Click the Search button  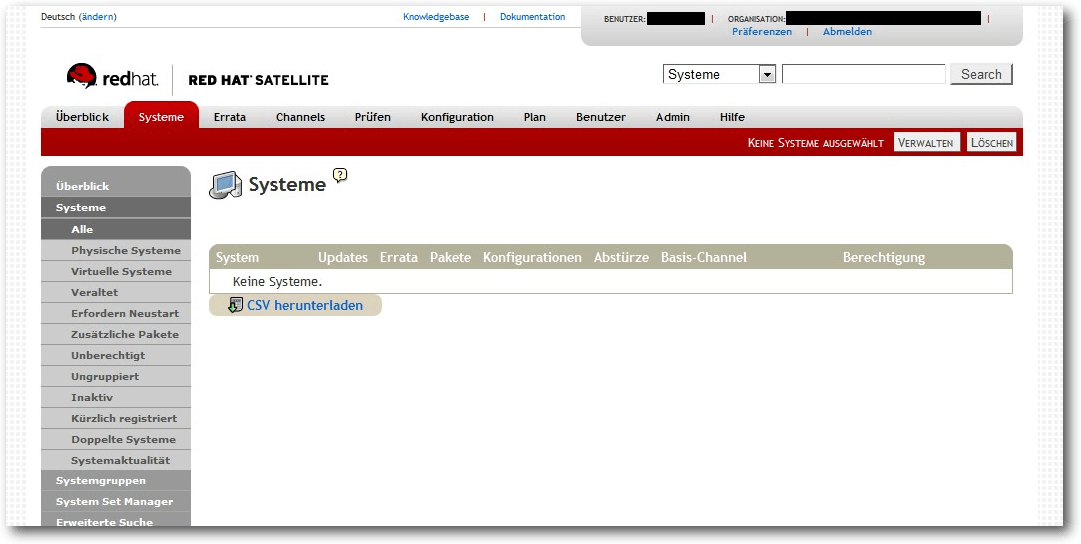point(981,74)
